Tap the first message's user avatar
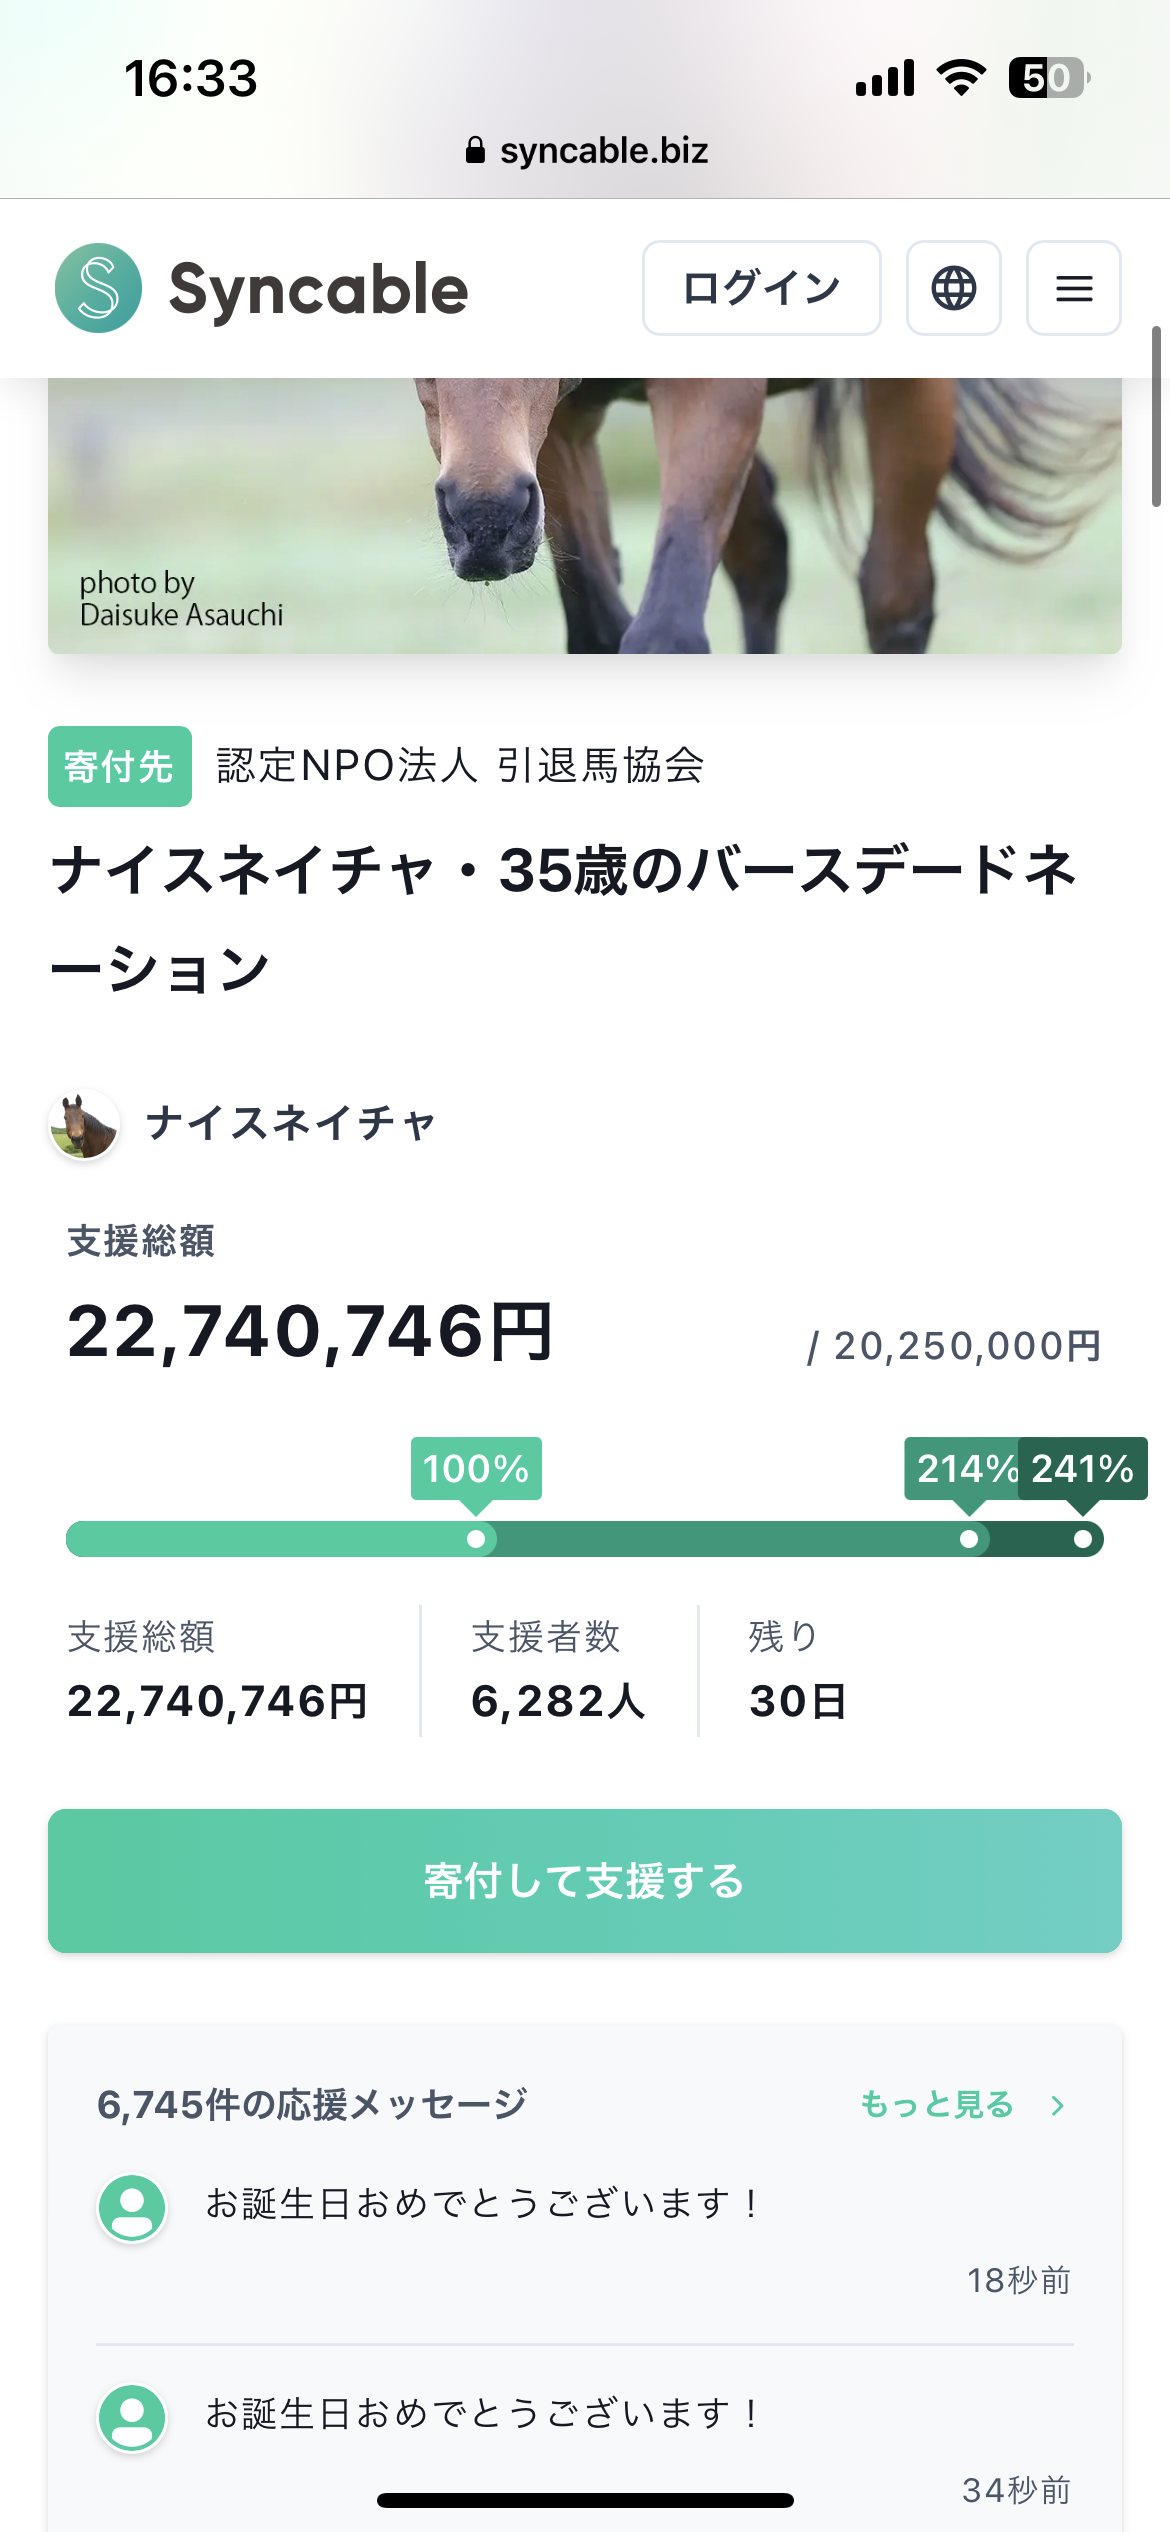 click(x=131, y=2207)
